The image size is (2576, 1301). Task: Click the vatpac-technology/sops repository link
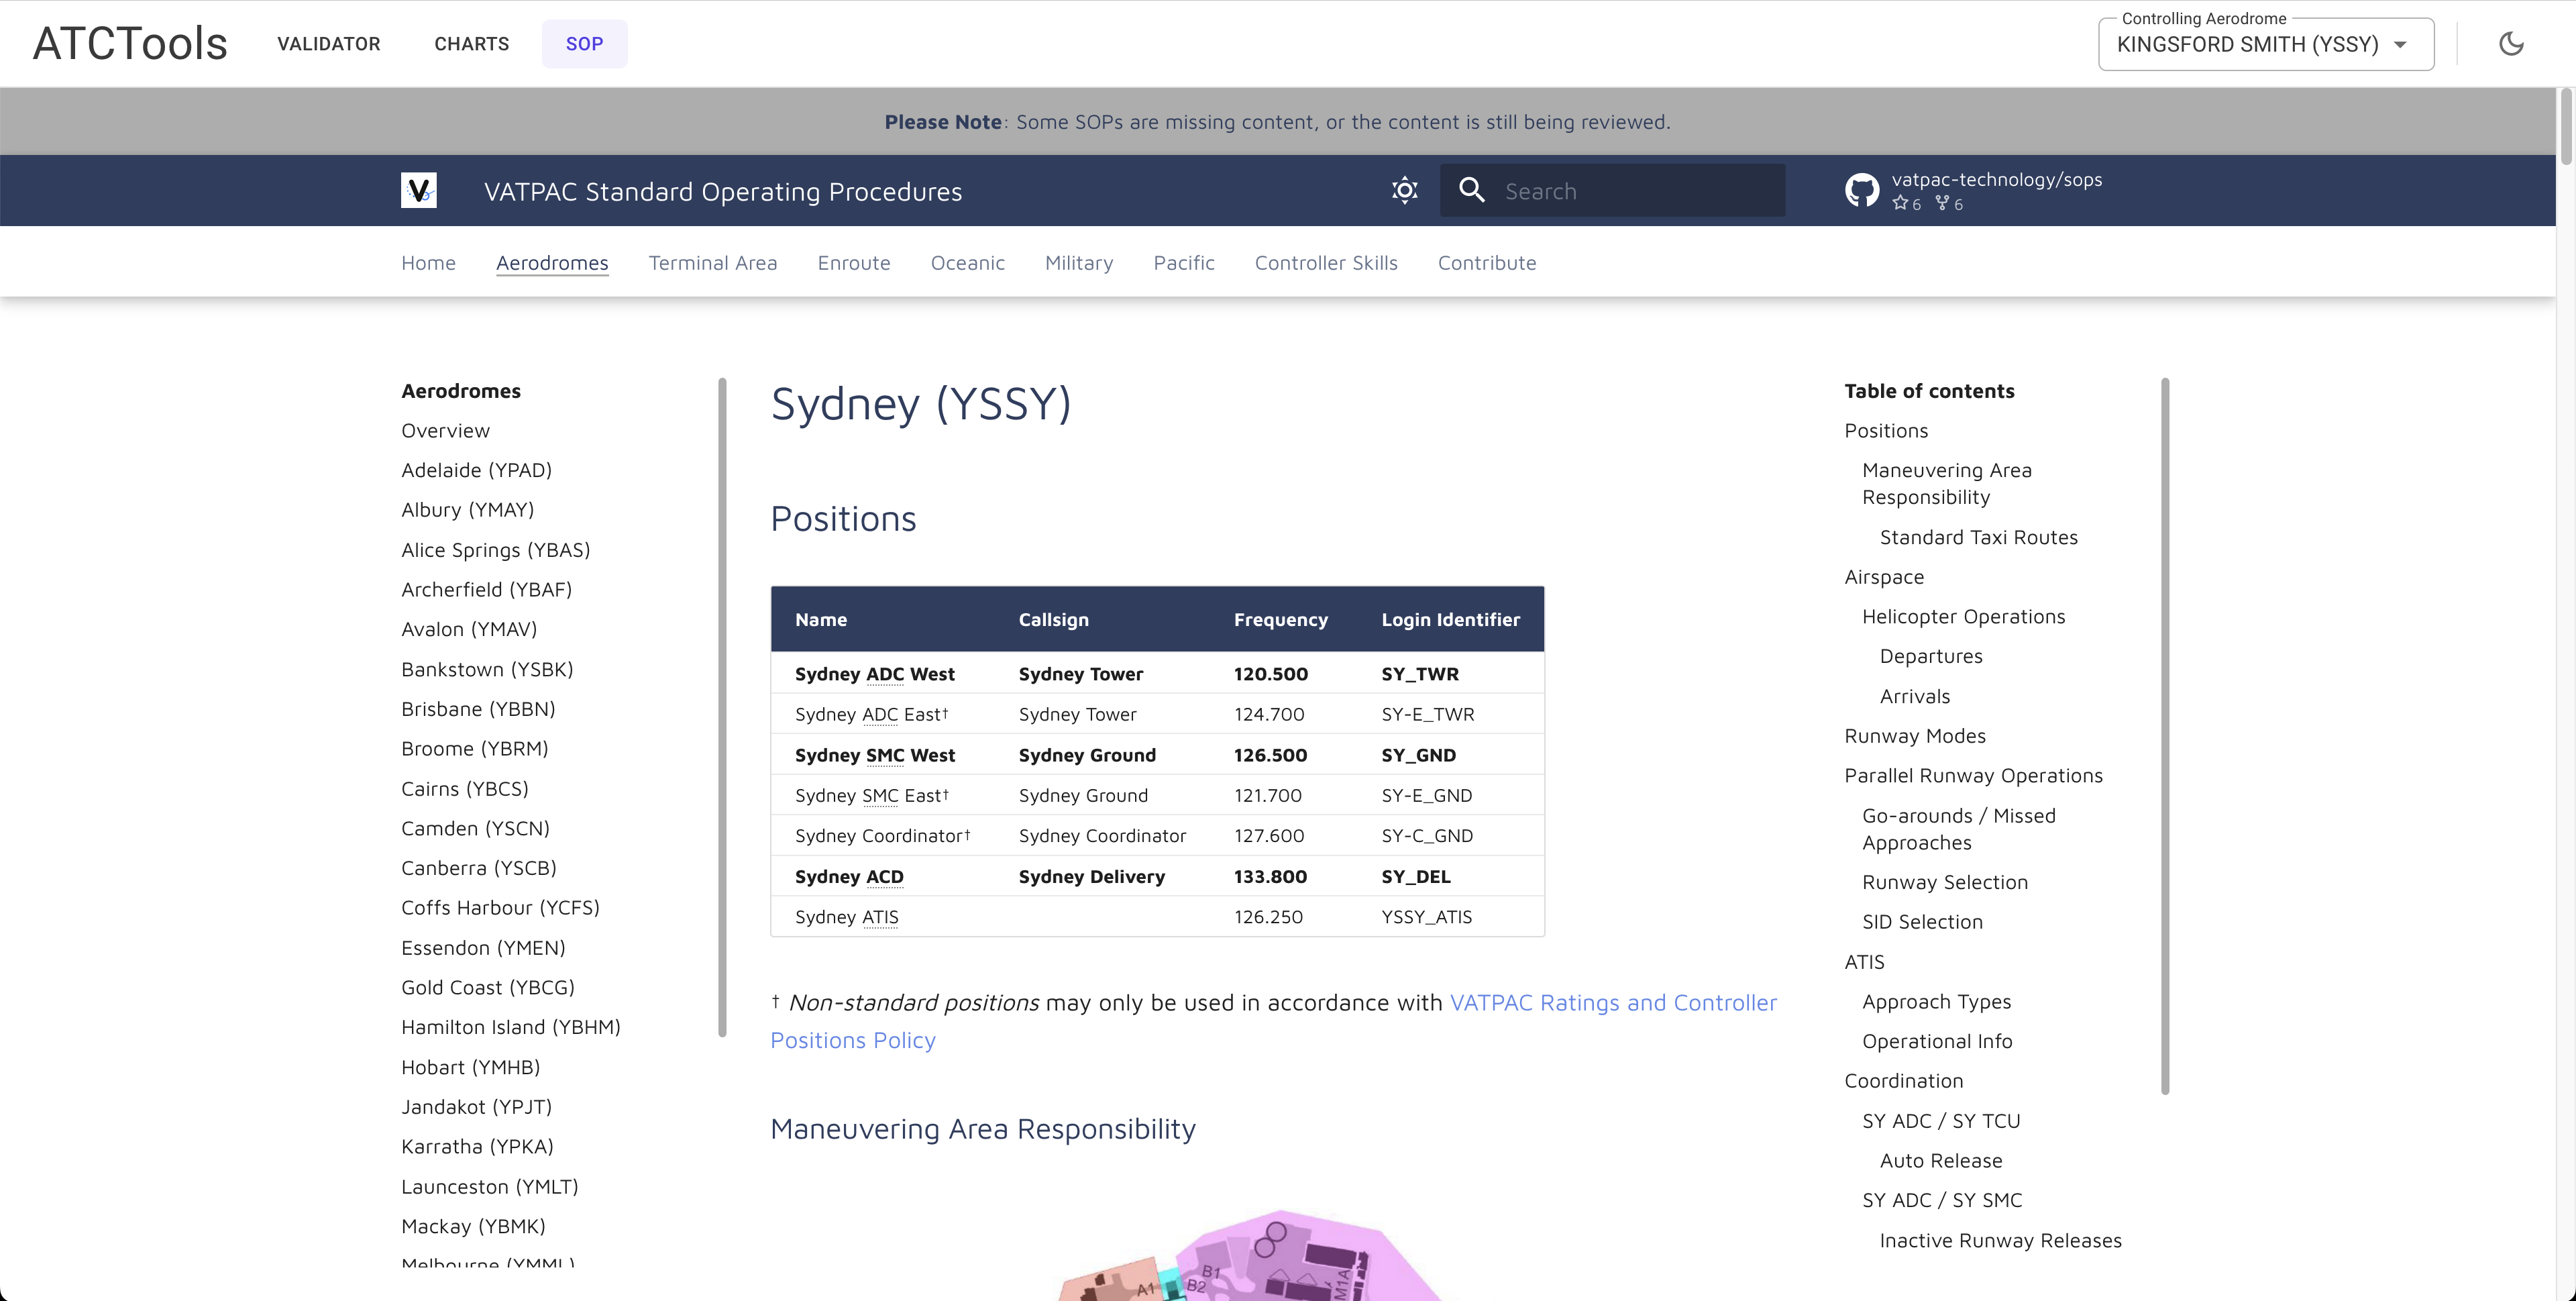coord(1996,180)
